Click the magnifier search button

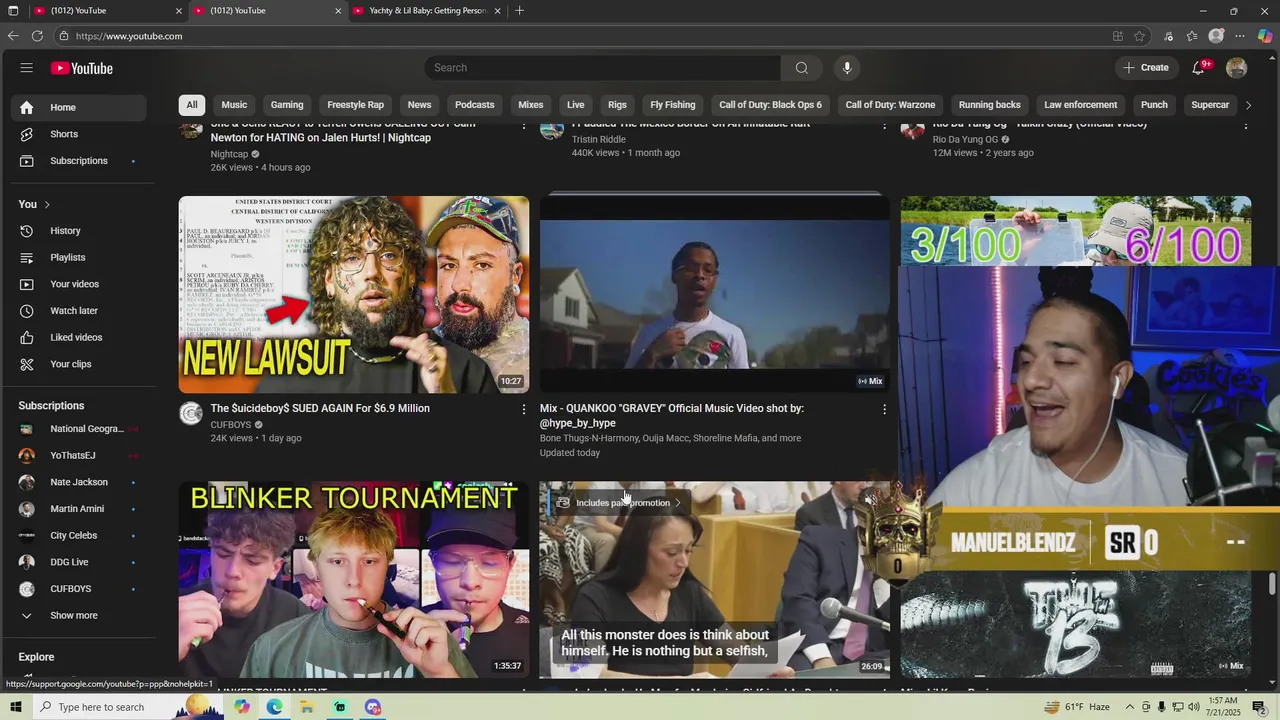point(801,68)
